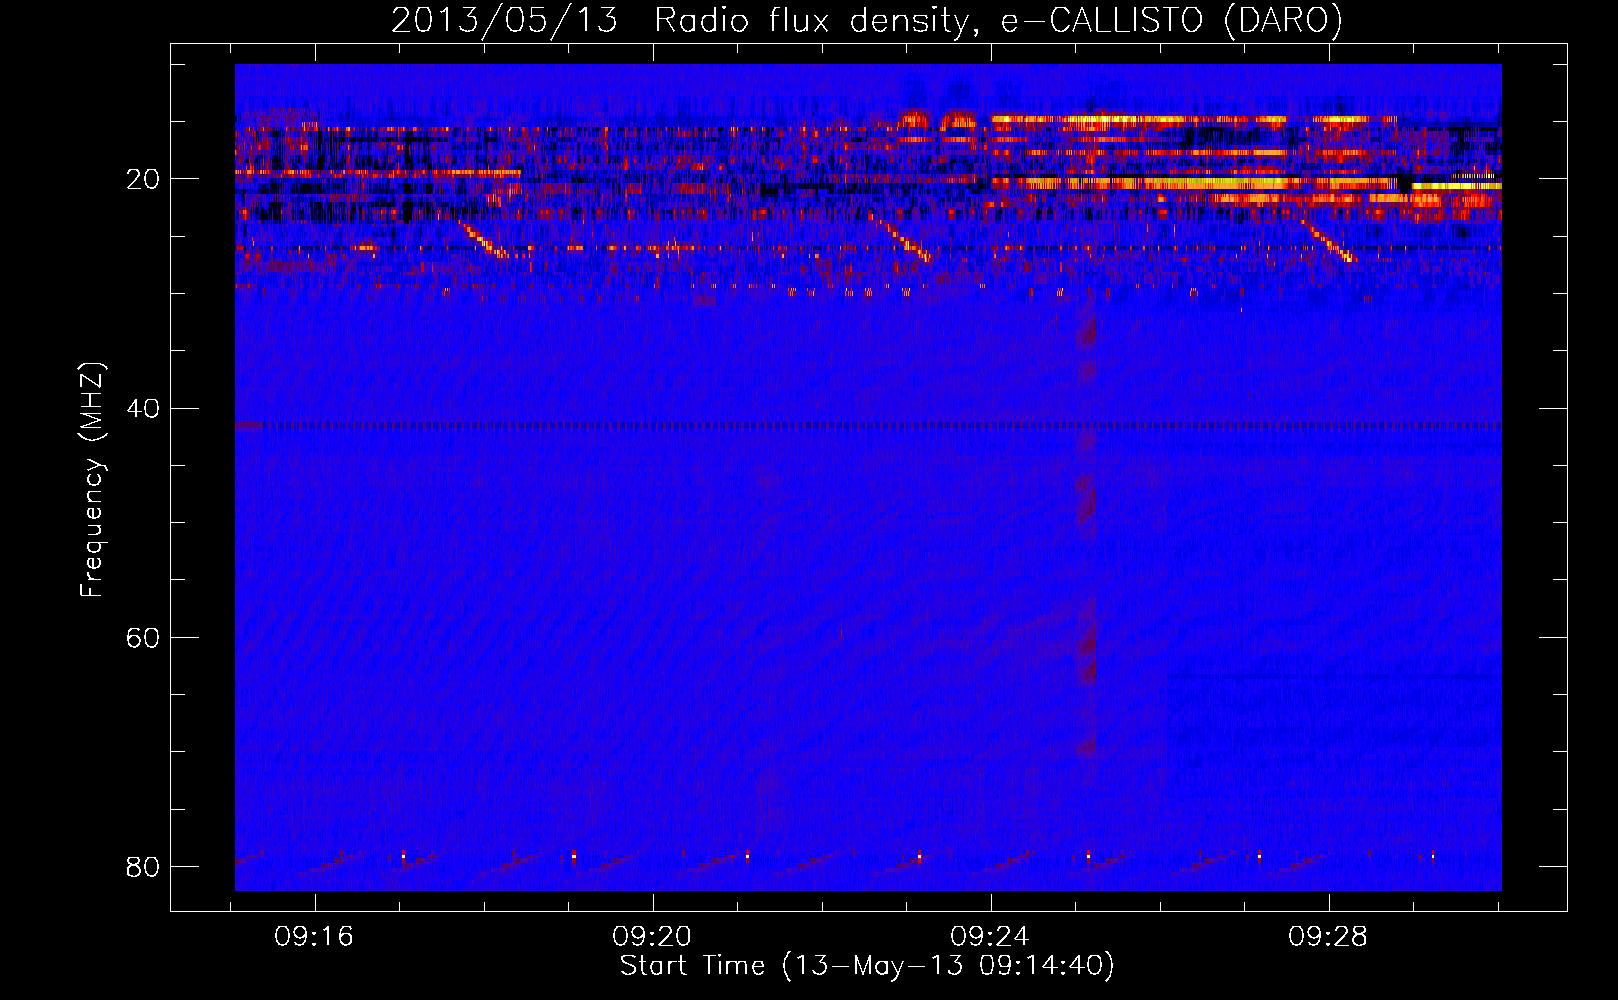Click the 80 MHz frequency tick label
The width and height of the screenshot is (1618, 1000).
click(x=144, y=866)
